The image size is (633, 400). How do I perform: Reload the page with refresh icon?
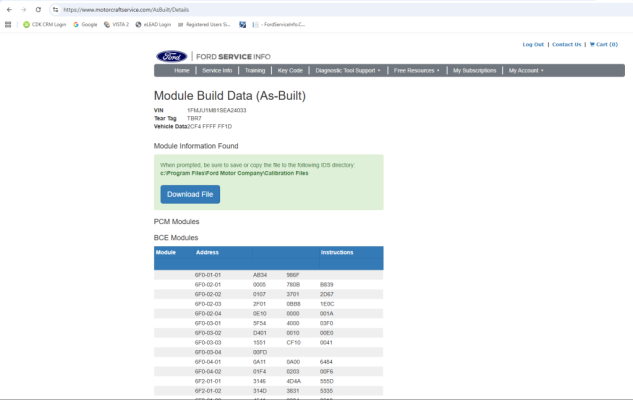point(38,10)
